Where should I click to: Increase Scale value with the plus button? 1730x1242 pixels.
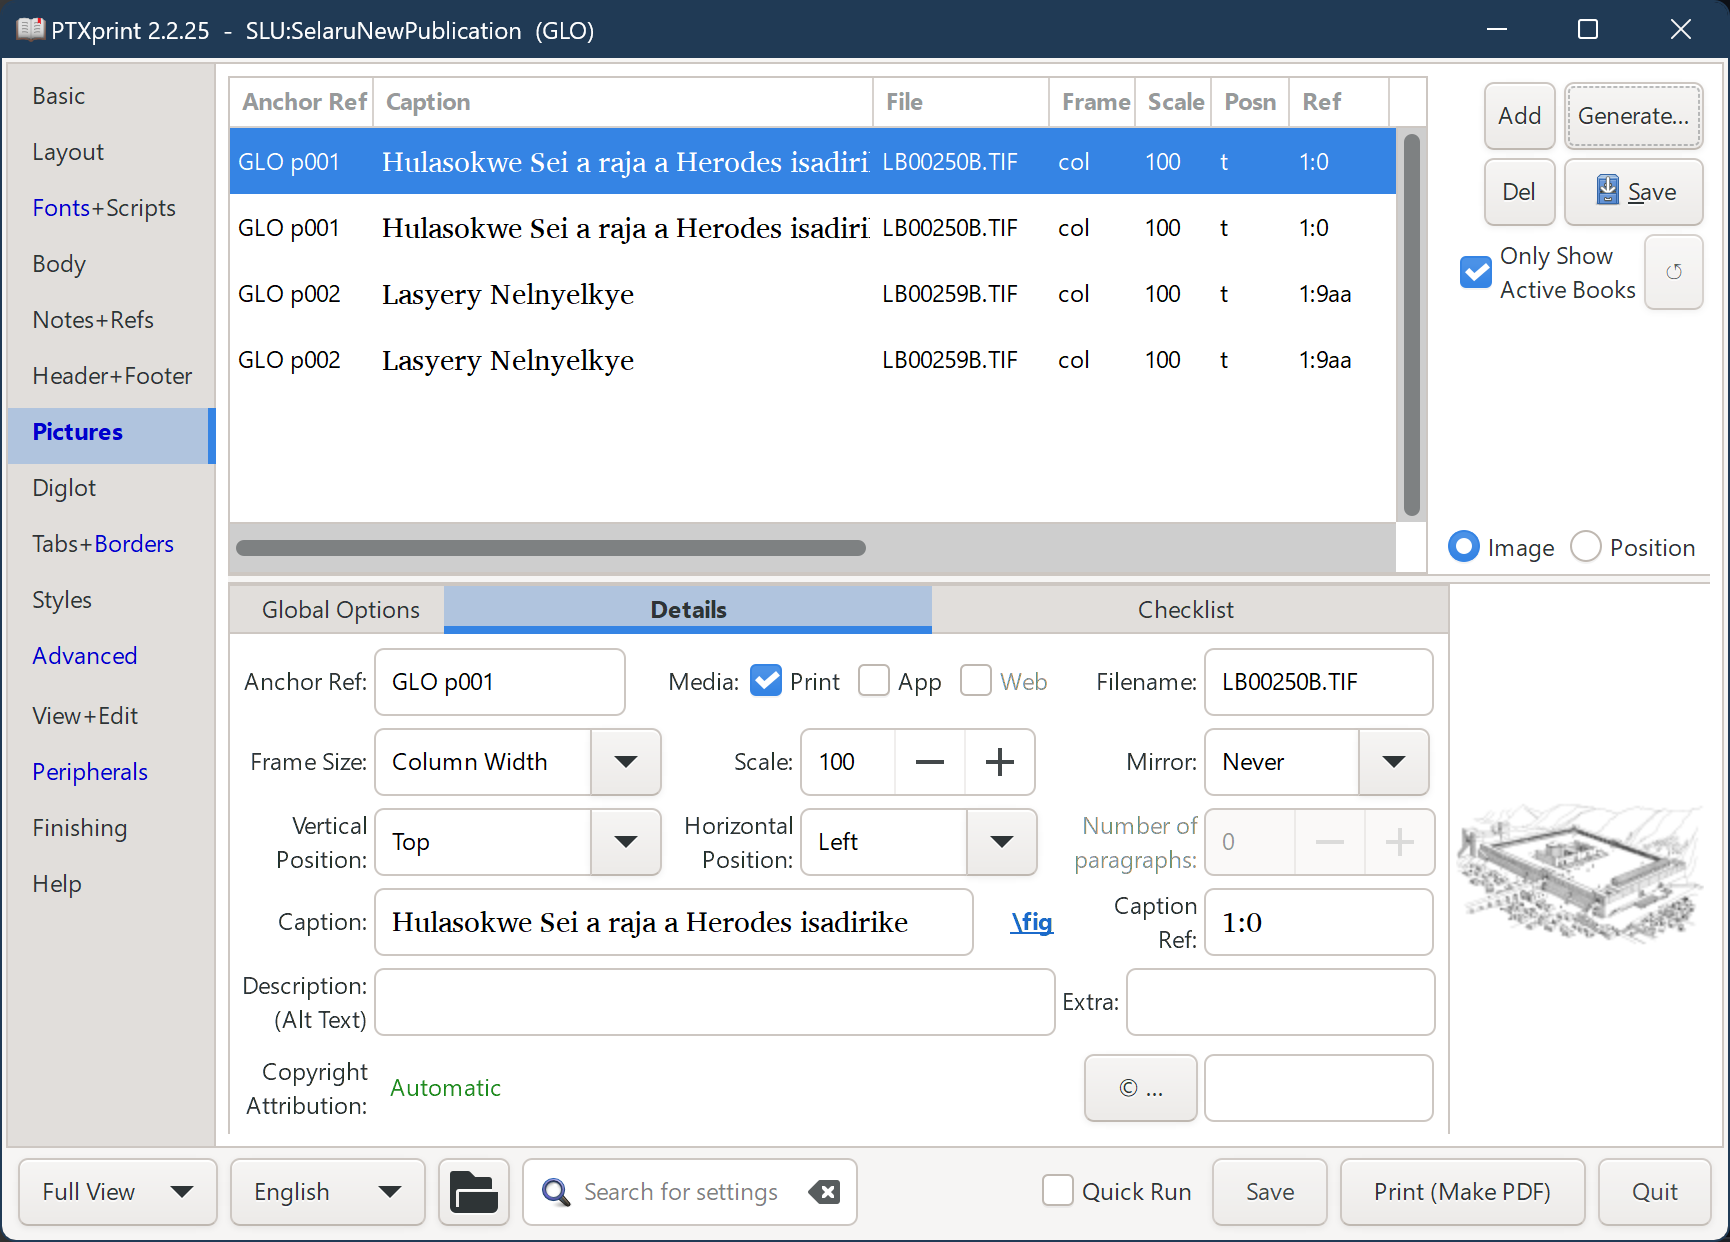tap(999, 762)
